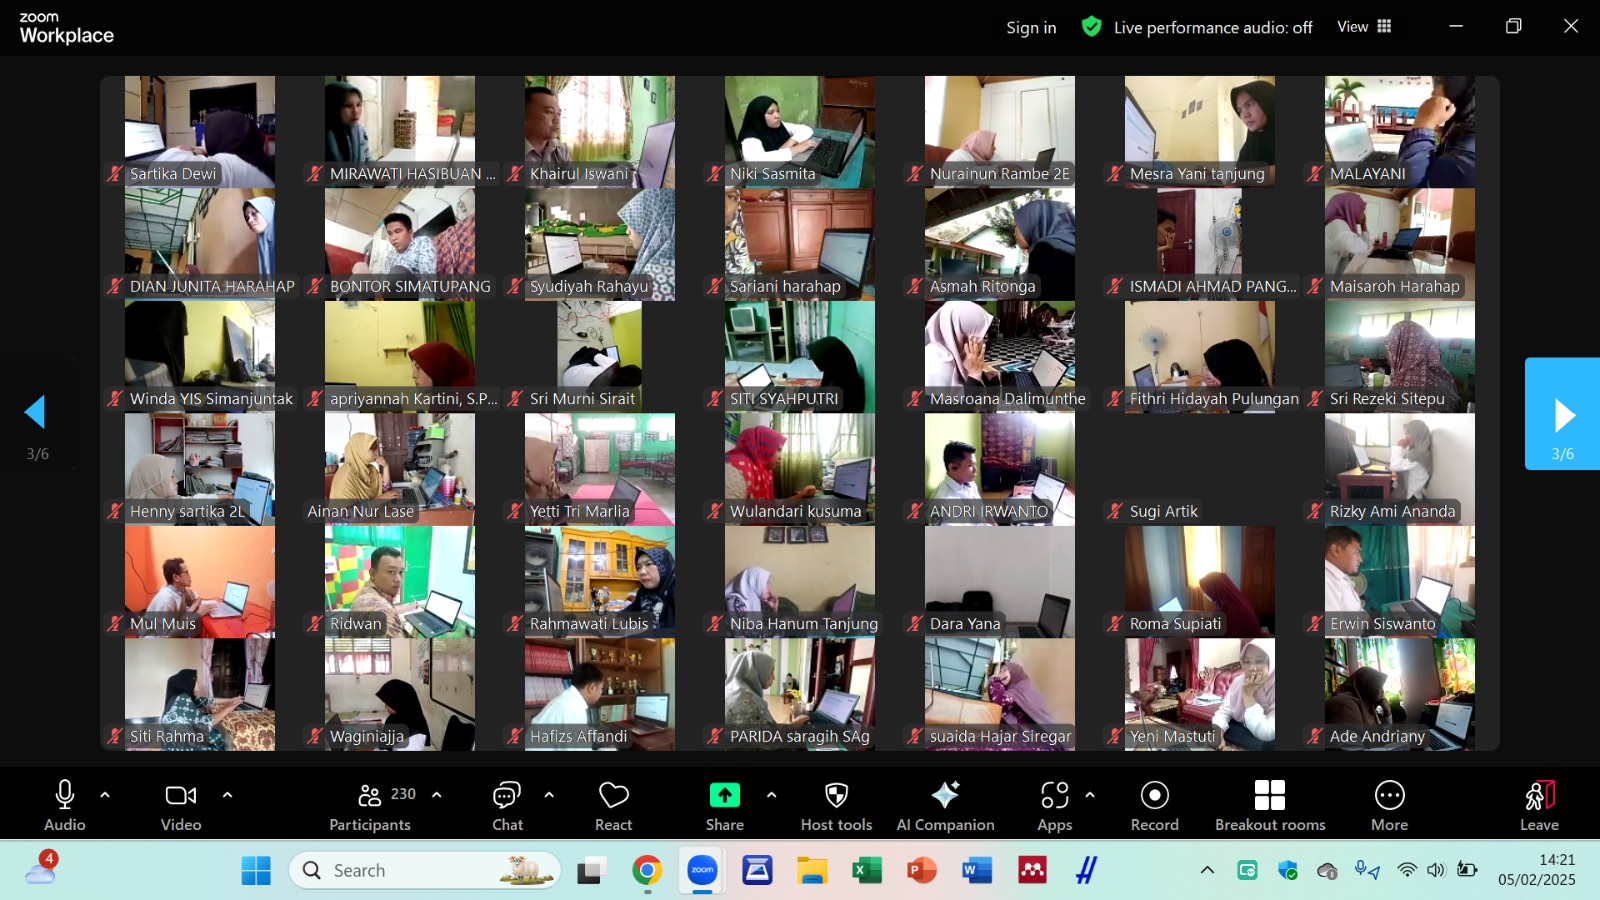This screenshot has width=1600, height=900.
Task: Click Live performance audio: off label
Action: (1213, 28)
